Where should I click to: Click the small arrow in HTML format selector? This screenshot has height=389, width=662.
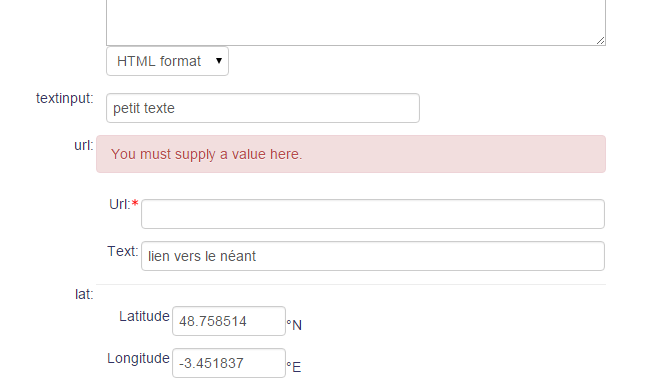pos(219,61)
